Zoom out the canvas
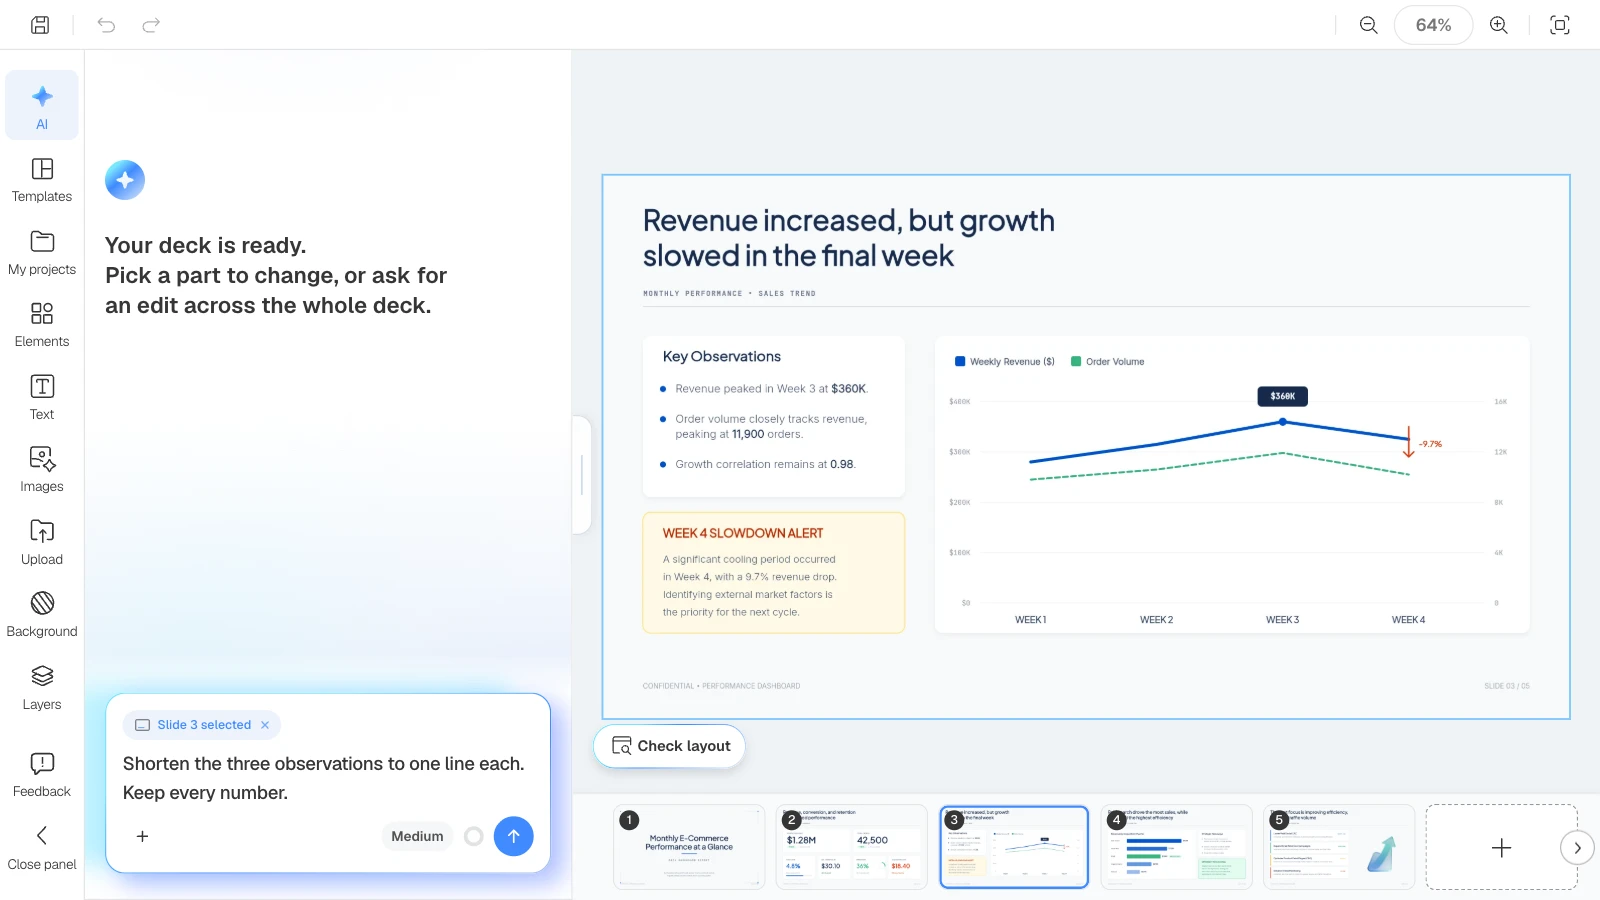The height and width of the screenshot is (900, 1600). click(1369, 25)
